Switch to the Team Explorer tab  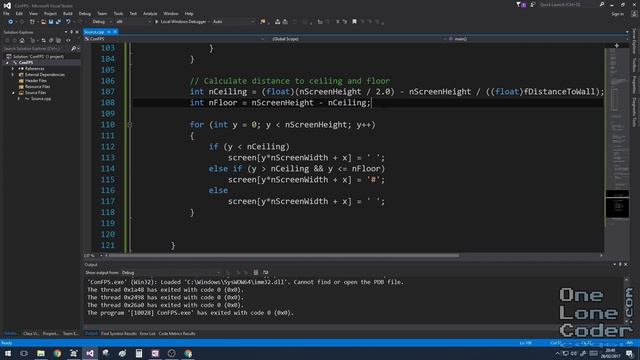tap(70, 333)
